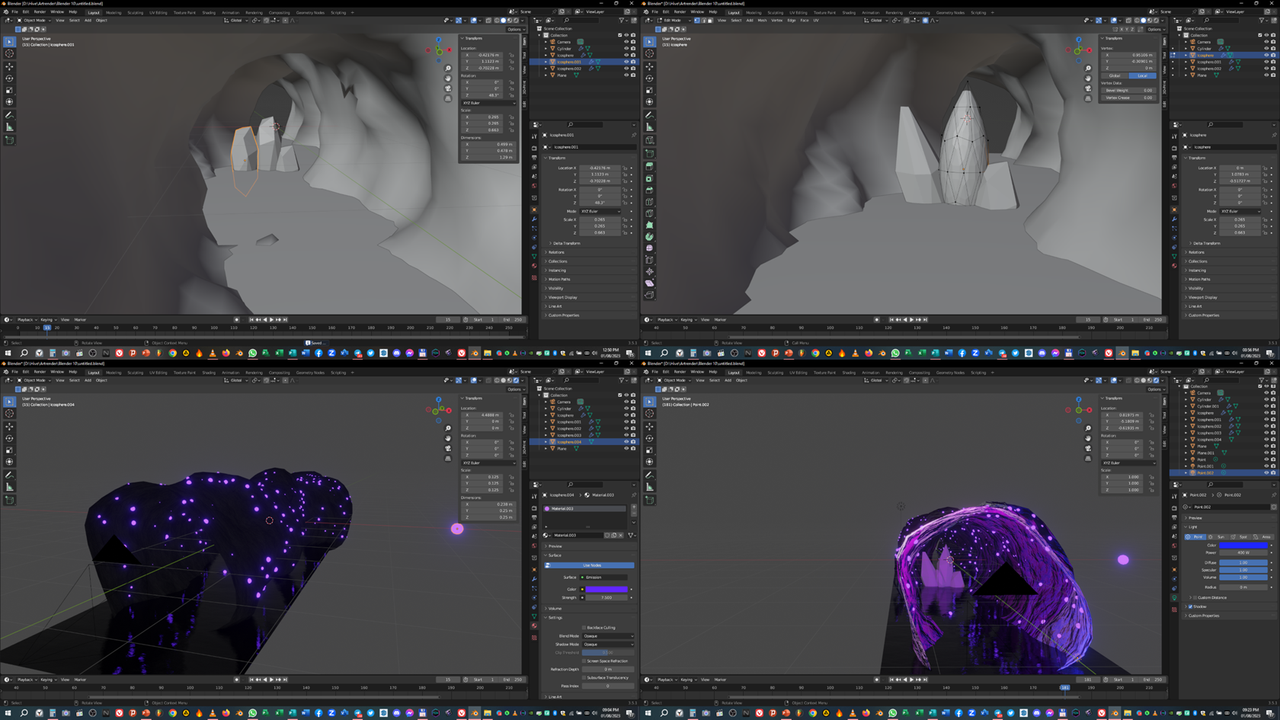1280x720 pixels.
Task: Toggle camera view gizmo in Point.002 viewport
Action: [x=1088, y=448]
